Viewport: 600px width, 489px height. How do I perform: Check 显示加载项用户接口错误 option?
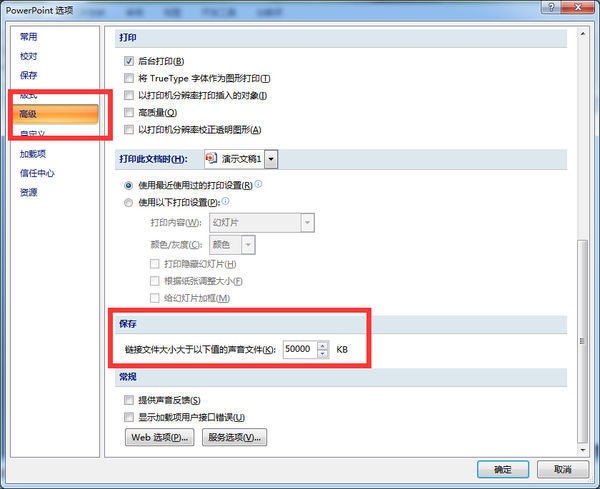(128, 417)
